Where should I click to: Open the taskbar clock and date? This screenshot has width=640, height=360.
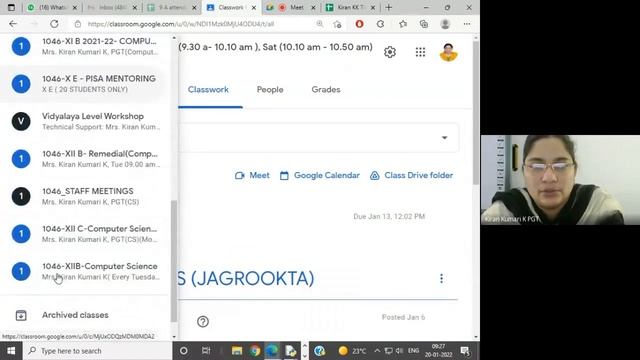[x=438, y=351]
